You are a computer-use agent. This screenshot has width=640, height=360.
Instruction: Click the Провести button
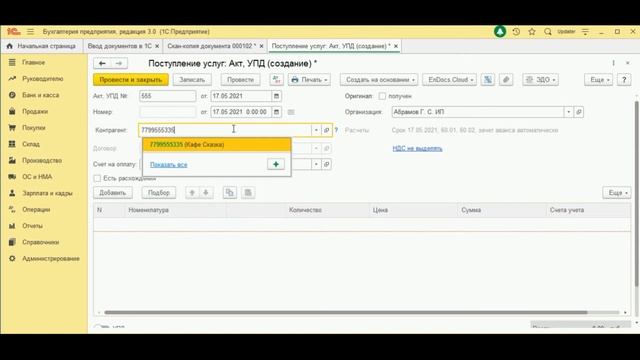tap(240, 80)
